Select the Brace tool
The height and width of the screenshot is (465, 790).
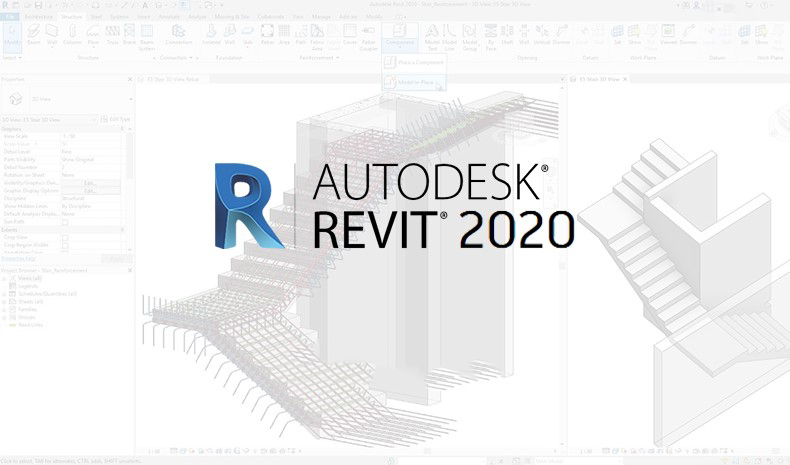[x=129, y=36]
